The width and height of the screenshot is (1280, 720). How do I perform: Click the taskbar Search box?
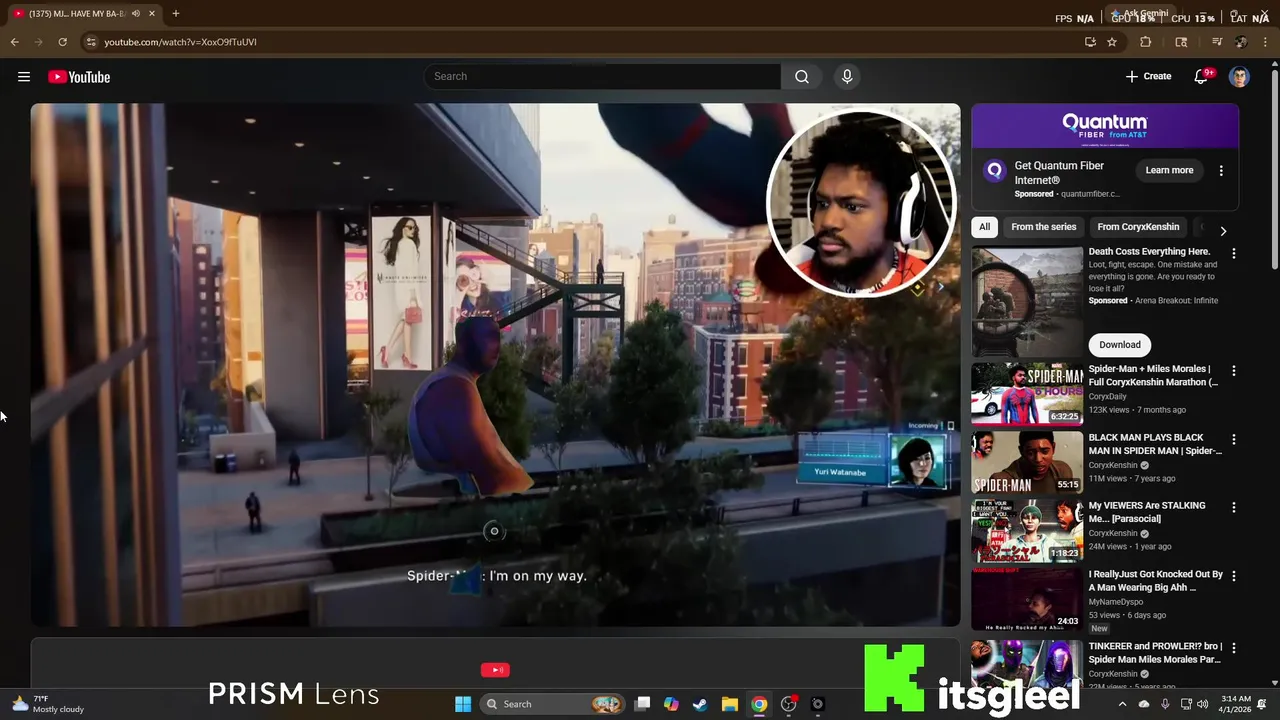(552, 704)
